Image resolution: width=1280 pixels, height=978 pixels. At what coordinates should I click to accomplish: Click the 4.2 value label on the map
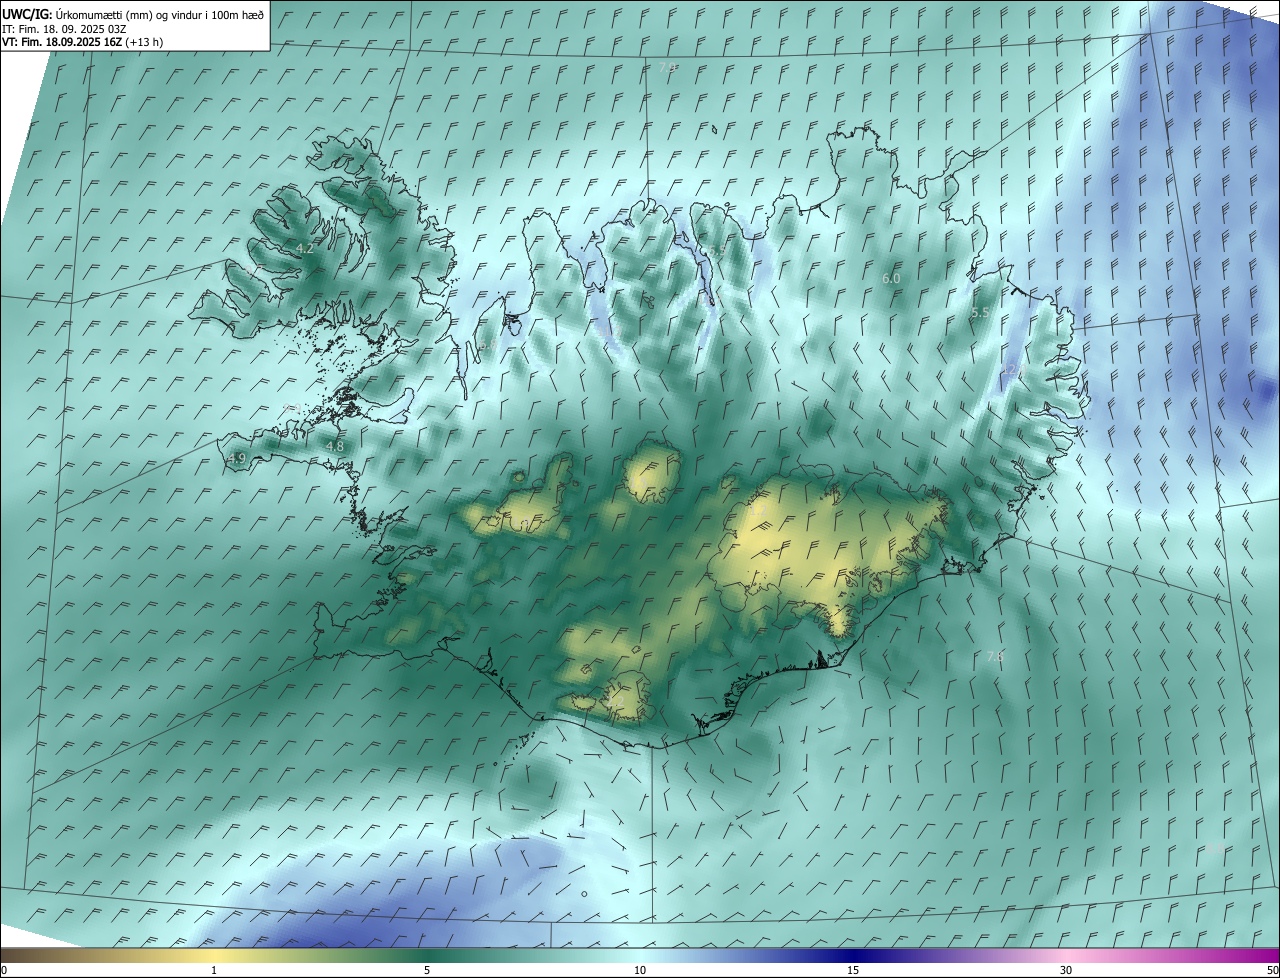pyautogui.click(x=305, y=249)
